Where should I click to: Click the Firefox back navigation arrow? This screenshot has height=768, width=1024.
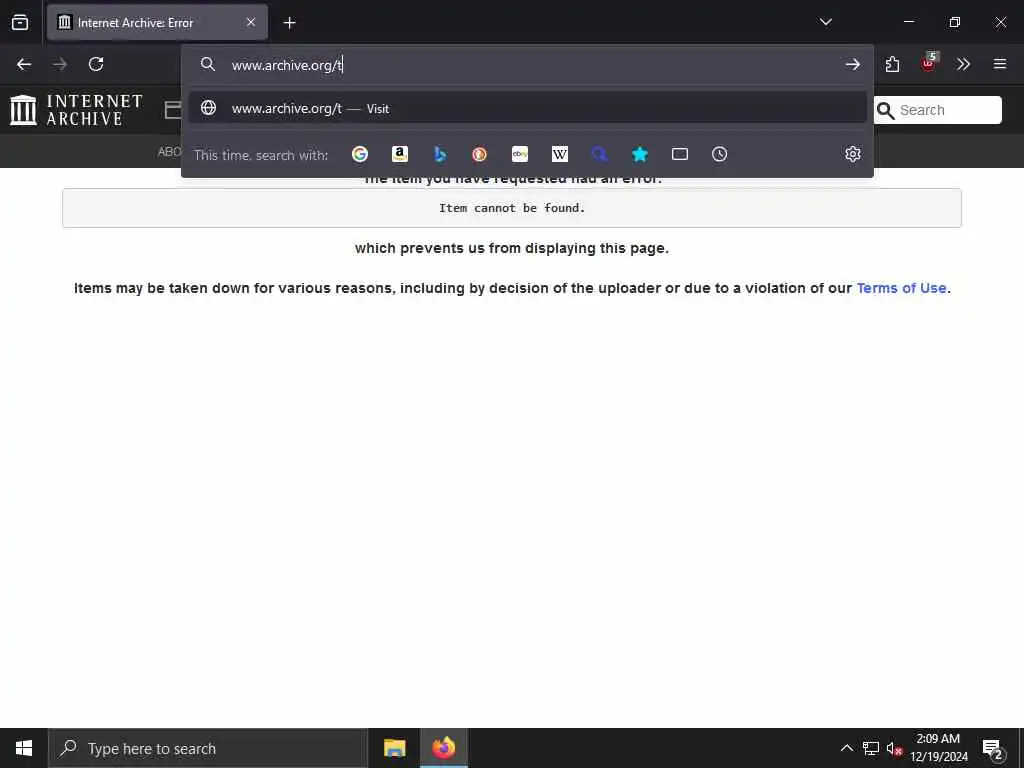click(x=24, y=64)
